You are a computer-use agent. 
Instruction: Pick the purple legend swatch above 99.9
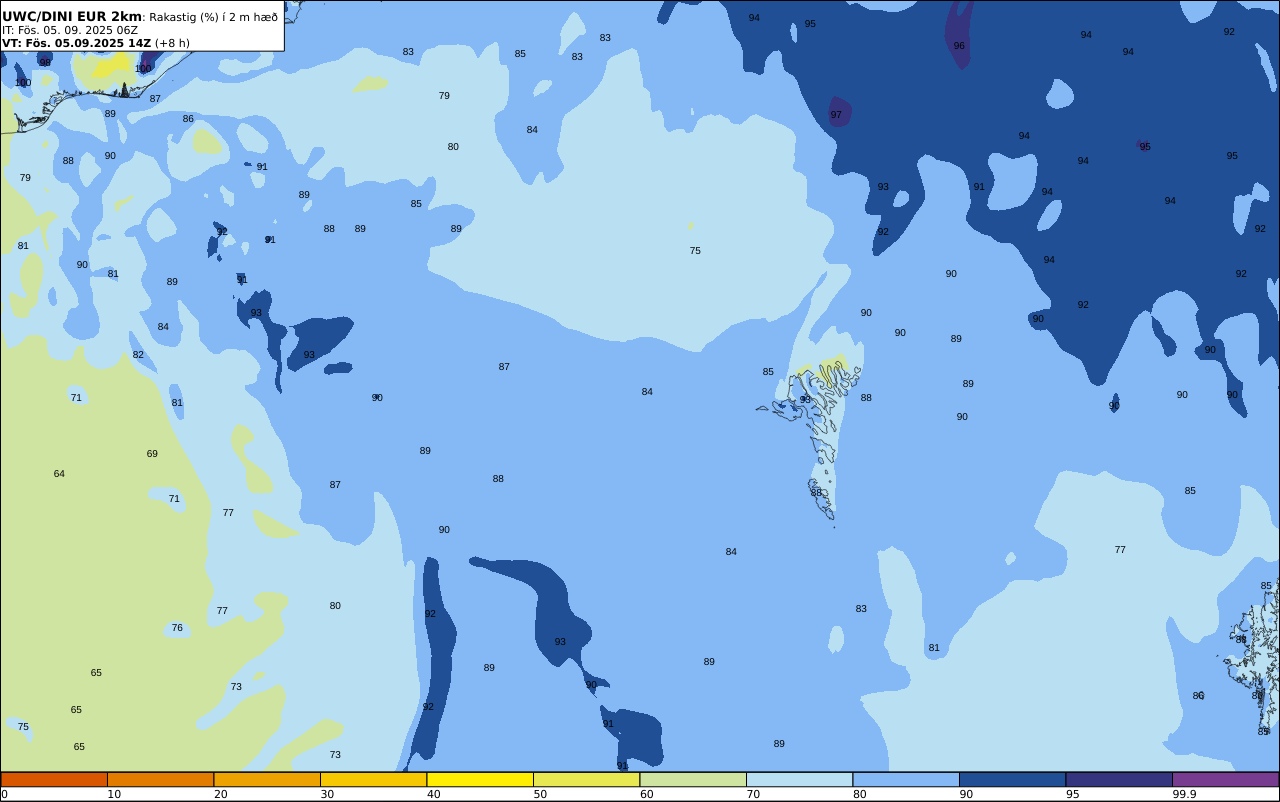[x=1225, y=779]
